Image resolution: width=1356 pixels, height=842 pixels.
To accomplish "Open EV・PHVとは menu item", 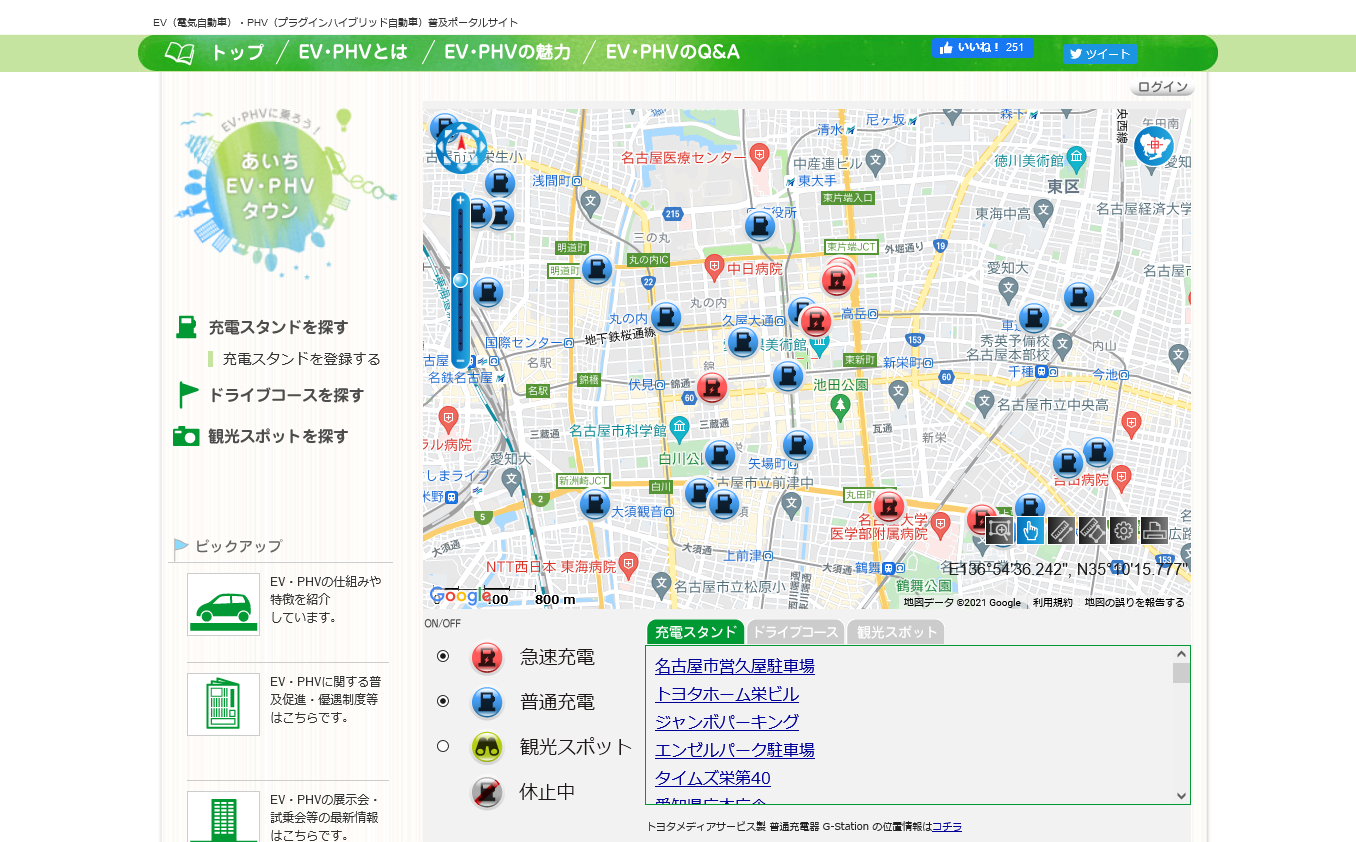I will tap(353, 53).
